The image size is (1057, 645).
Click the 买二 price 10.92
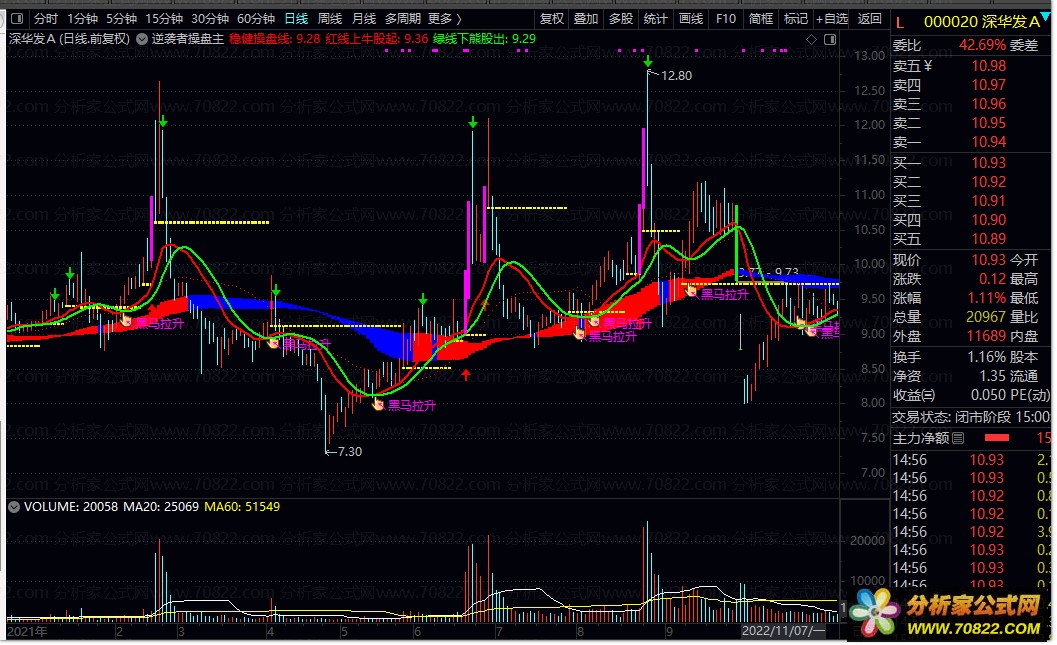click(x=988, y=182)
